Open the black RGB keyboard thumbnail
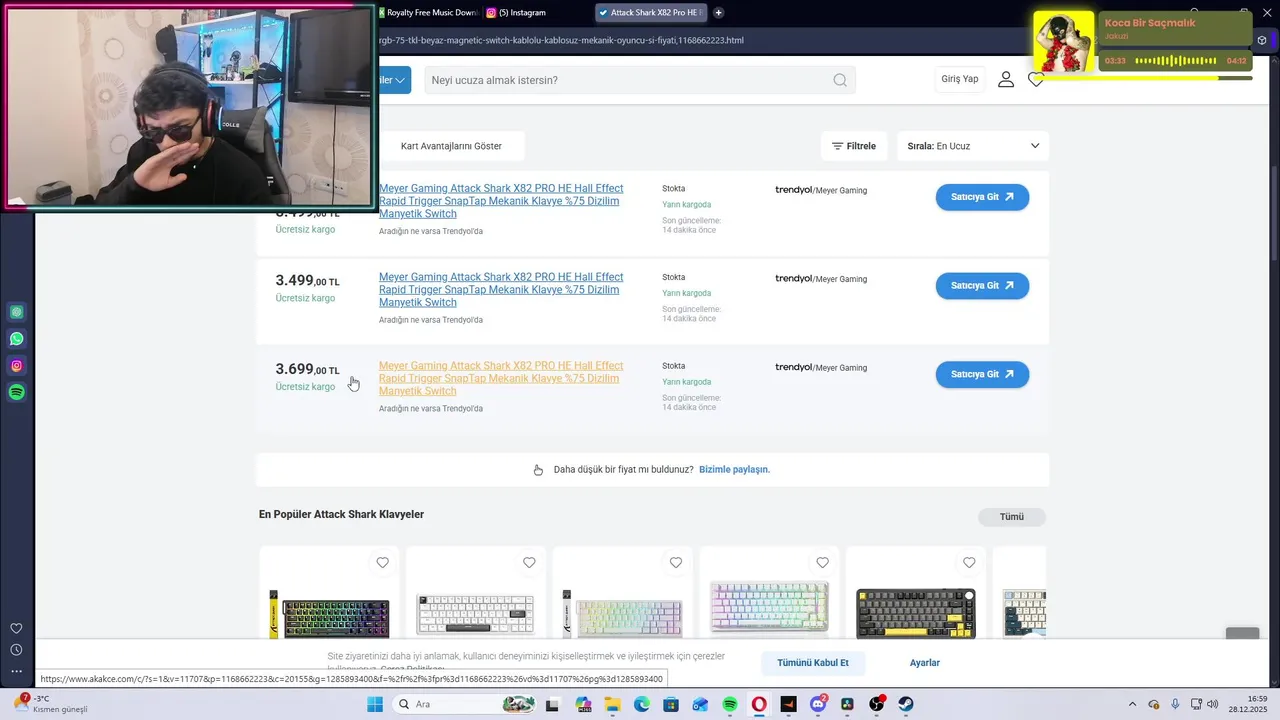This screenshot has width=1280, height=720. (x=329, y=612)
